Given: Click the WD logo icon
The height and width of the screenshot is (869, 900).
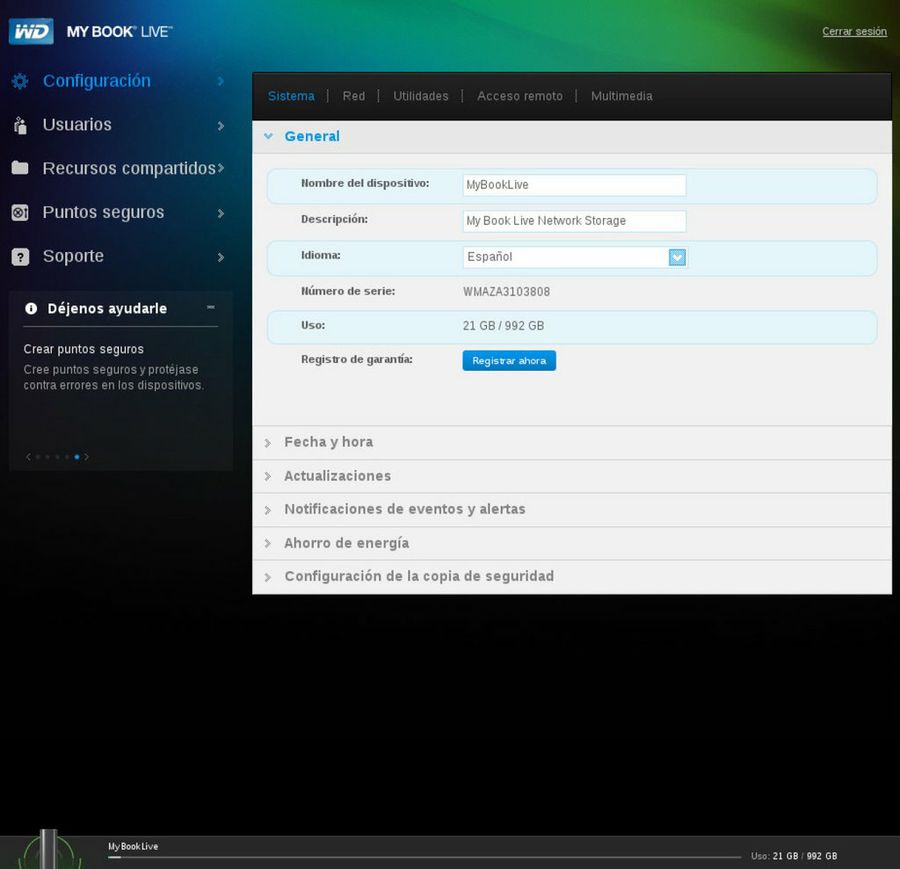Looking at the screenshot, I should pos(30,32).
